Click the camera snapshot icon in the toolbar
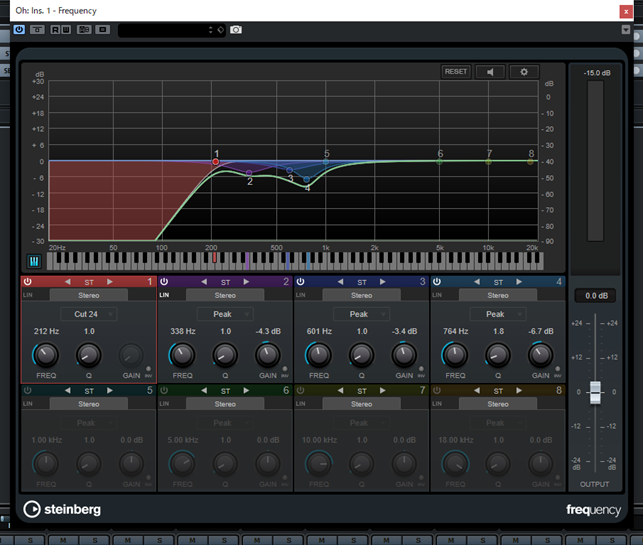The width and height of the screenshot is (643, 545). click(x=236, y=30)
